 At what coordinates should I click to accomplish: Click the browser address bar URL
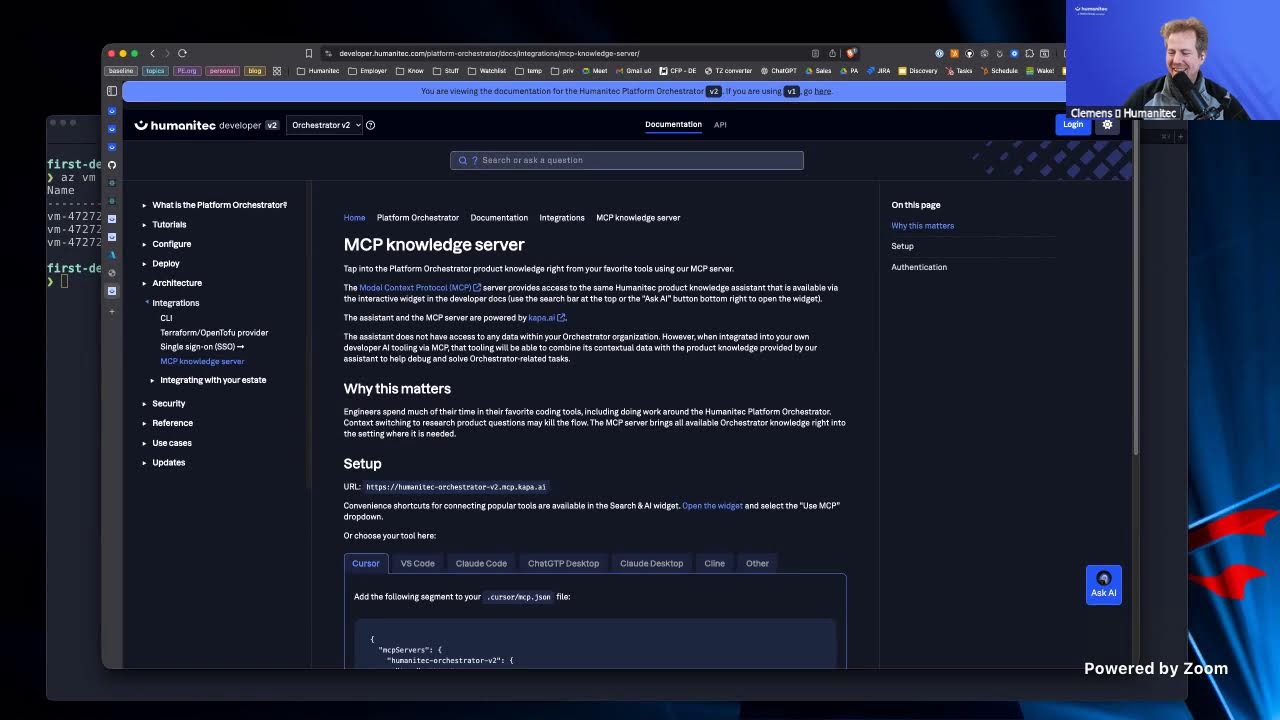(x=489, y=53)
